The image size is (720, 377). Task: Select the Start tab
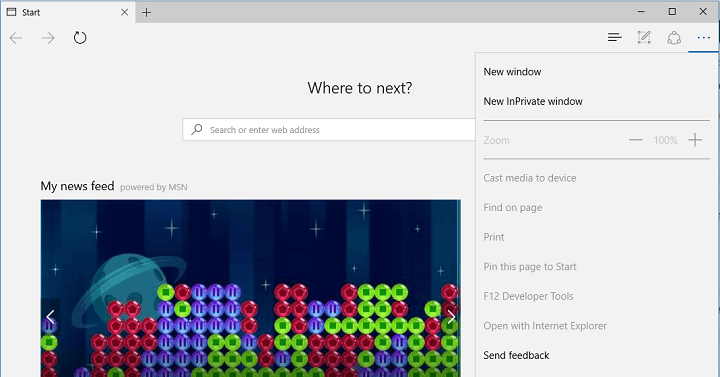click(68, 12)
